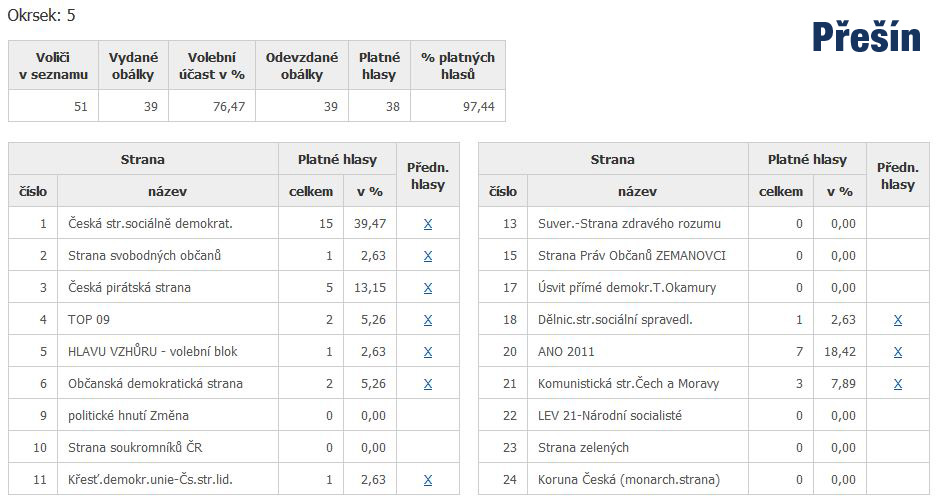Viewport: 938px width, 502px height.
Task: Click the Koruna Česká (monarch.strana) name
Action: (x=629, y=480)
